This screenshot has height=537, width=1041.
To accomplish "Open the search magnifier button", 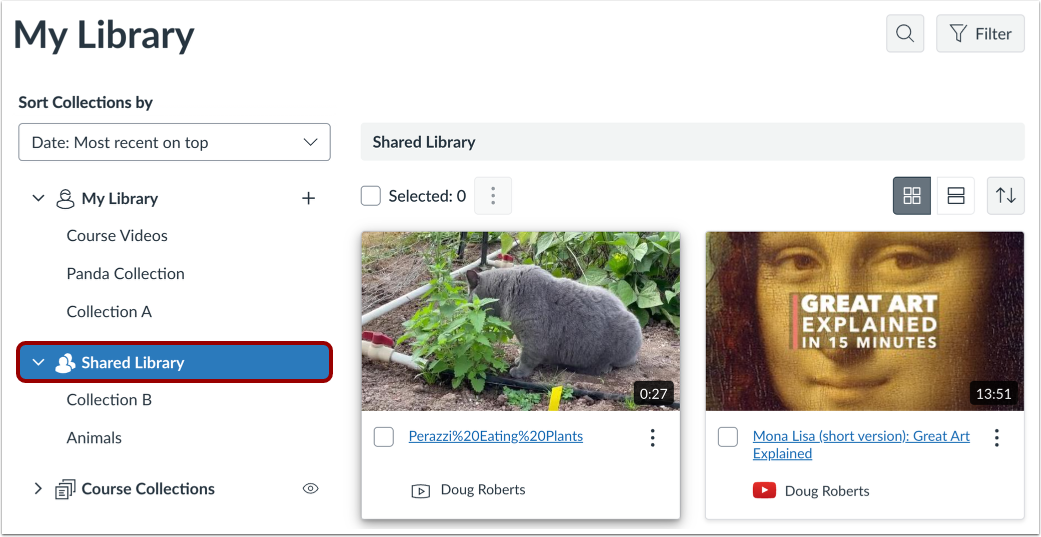I will [905, 33].
